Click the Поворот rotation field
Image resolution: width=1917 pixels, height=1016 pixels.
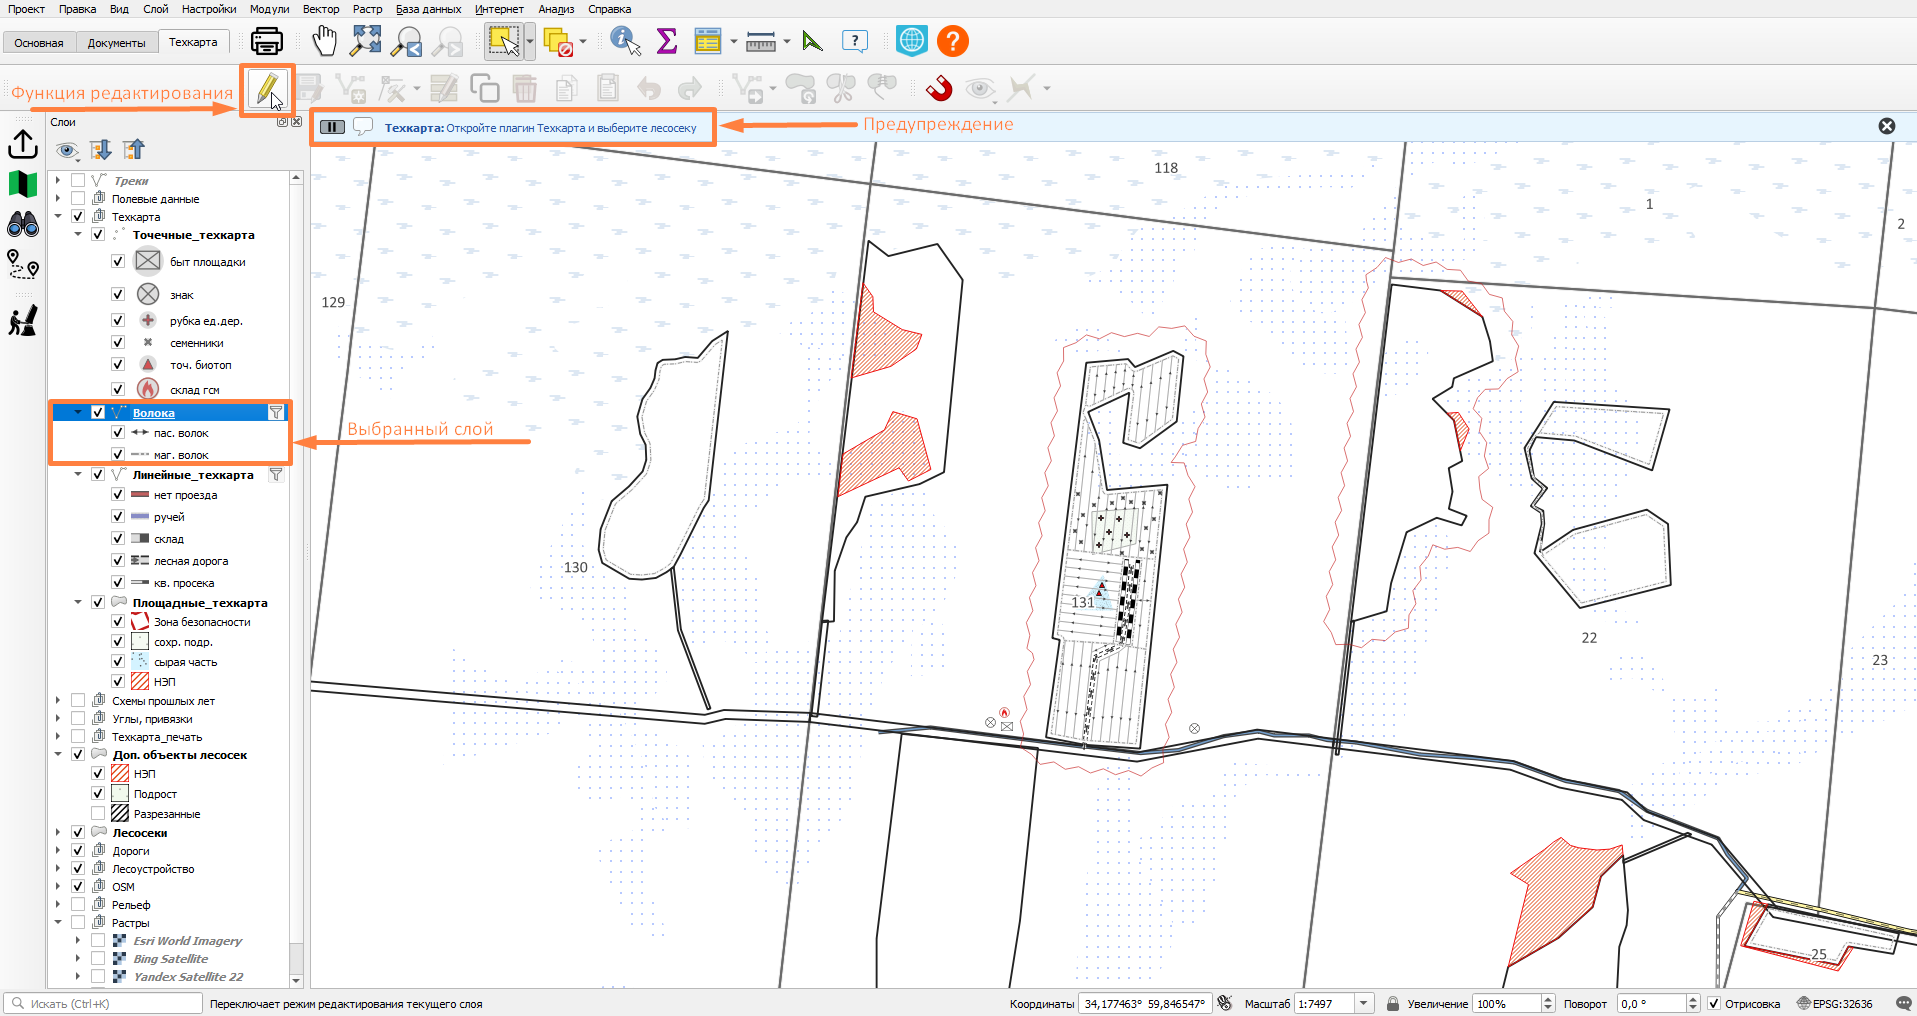coord(1652,1003)
